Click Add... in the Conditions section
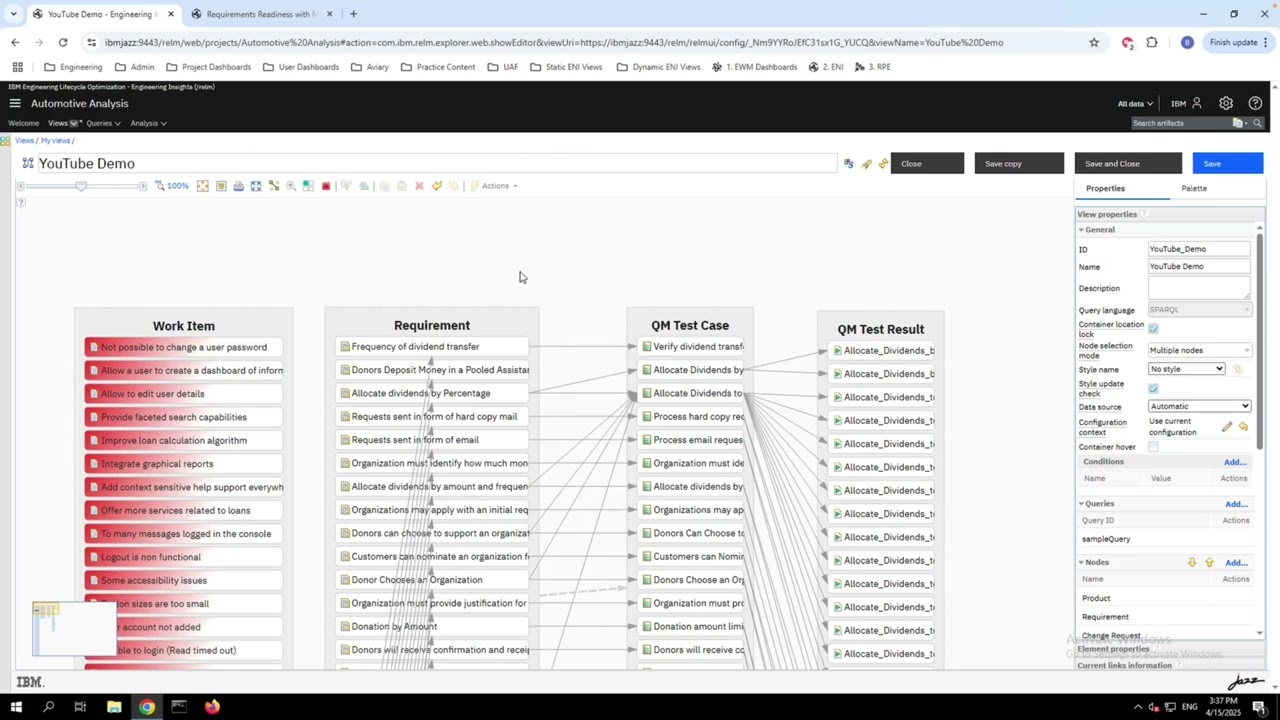This screenshot has height=720, width=1280. coord(1235,462)
